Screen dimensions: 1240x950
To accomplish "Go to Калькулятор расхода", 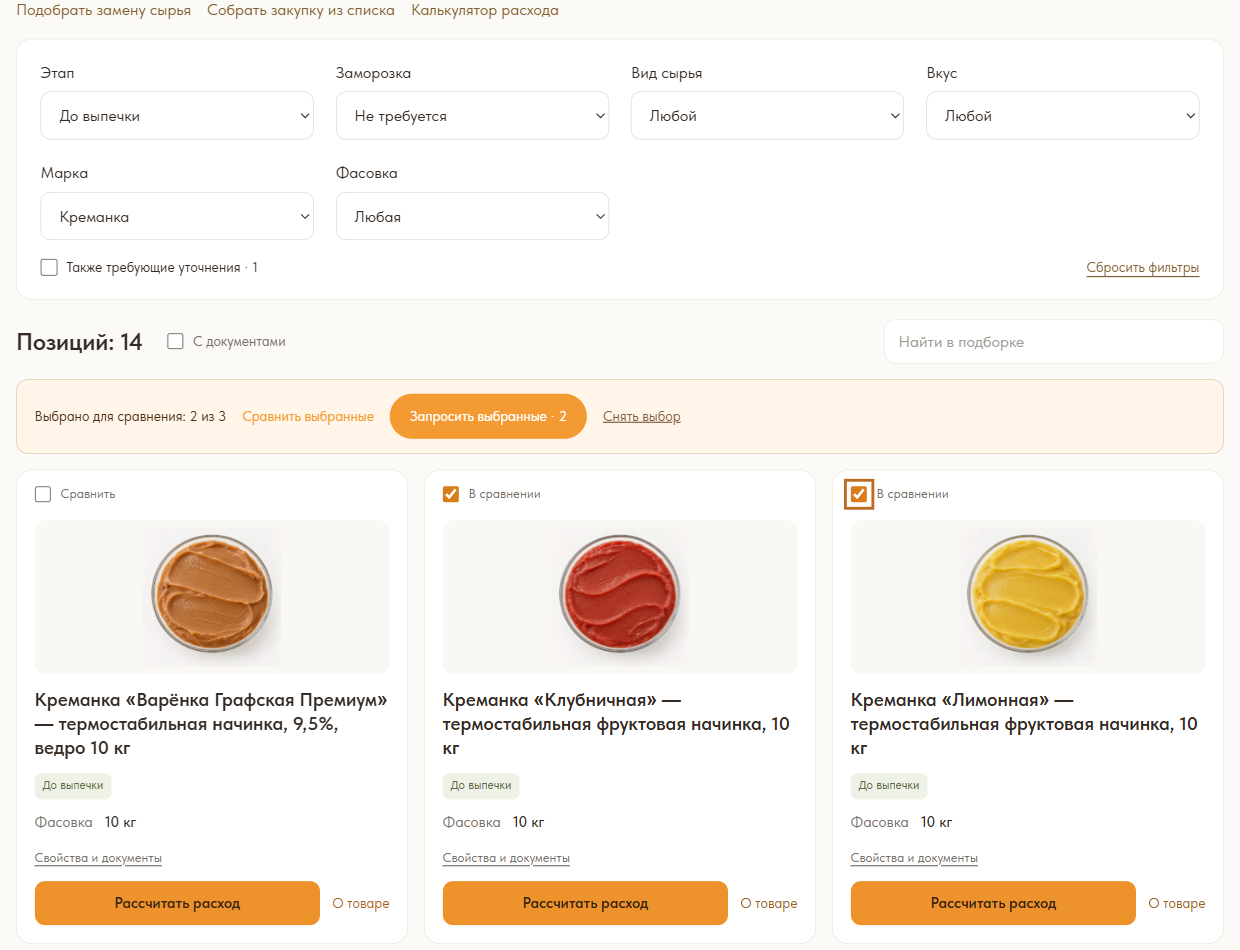I will [485, 11].
